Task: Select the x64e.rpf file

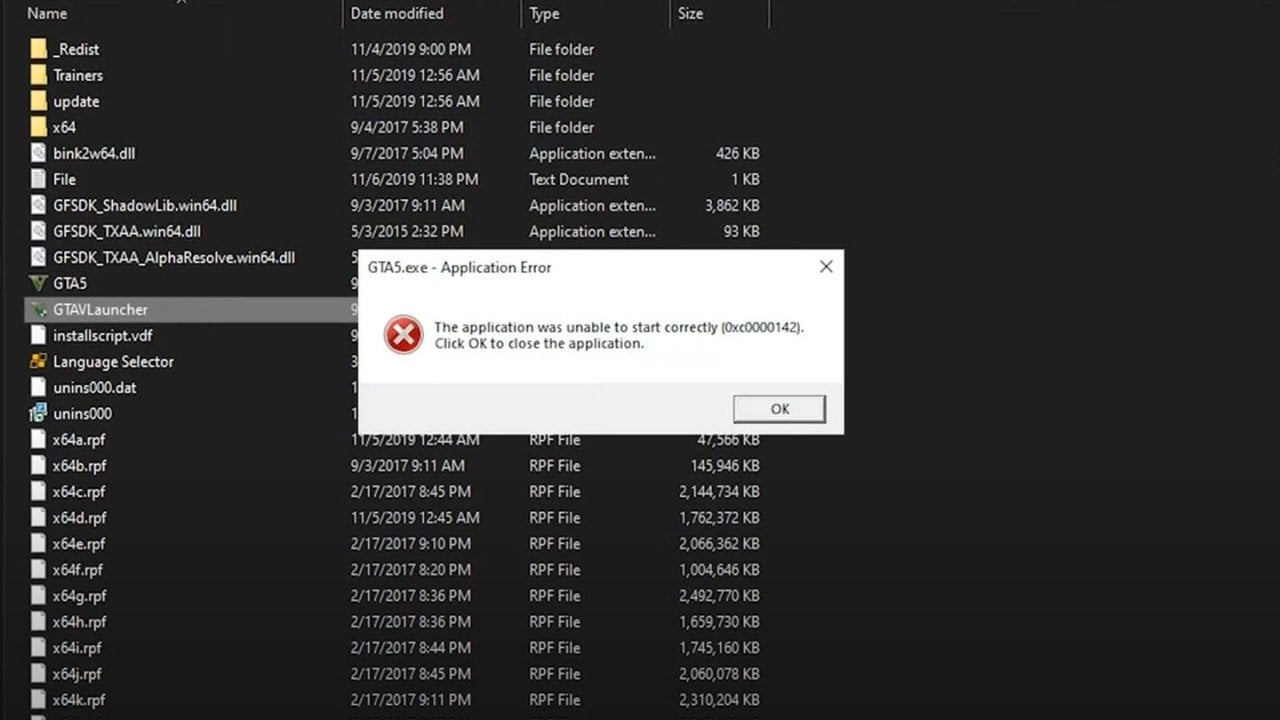Action: [x=79, y=544]
